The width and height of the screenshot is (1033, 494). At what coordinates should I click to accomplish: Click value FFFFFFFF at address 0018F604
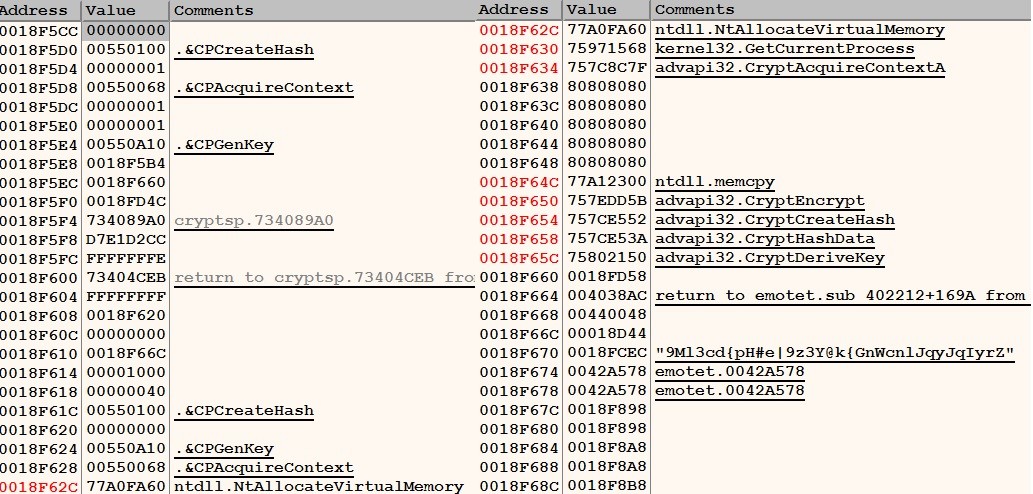126,296
